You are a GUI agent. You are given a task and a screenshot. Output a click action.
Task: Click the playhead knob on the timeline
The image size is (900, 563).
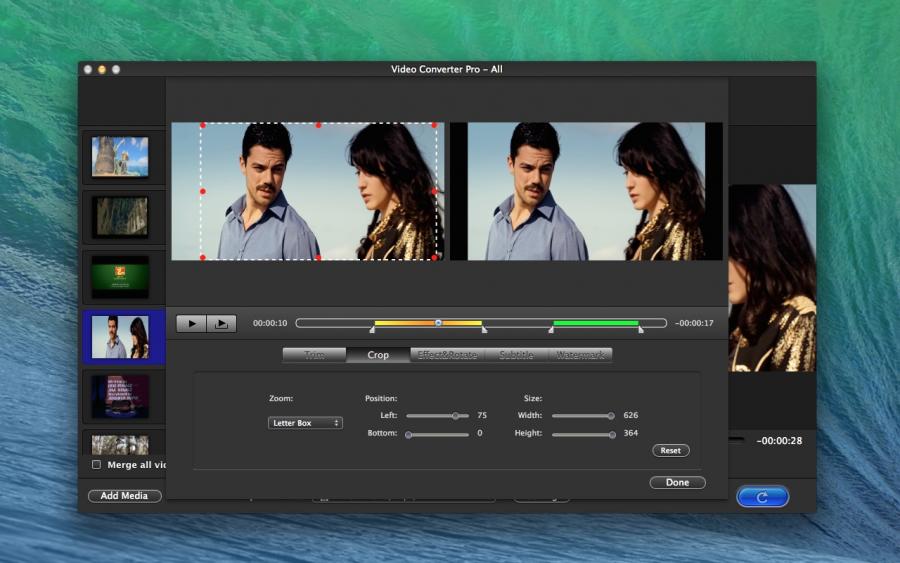coord(438,323)
